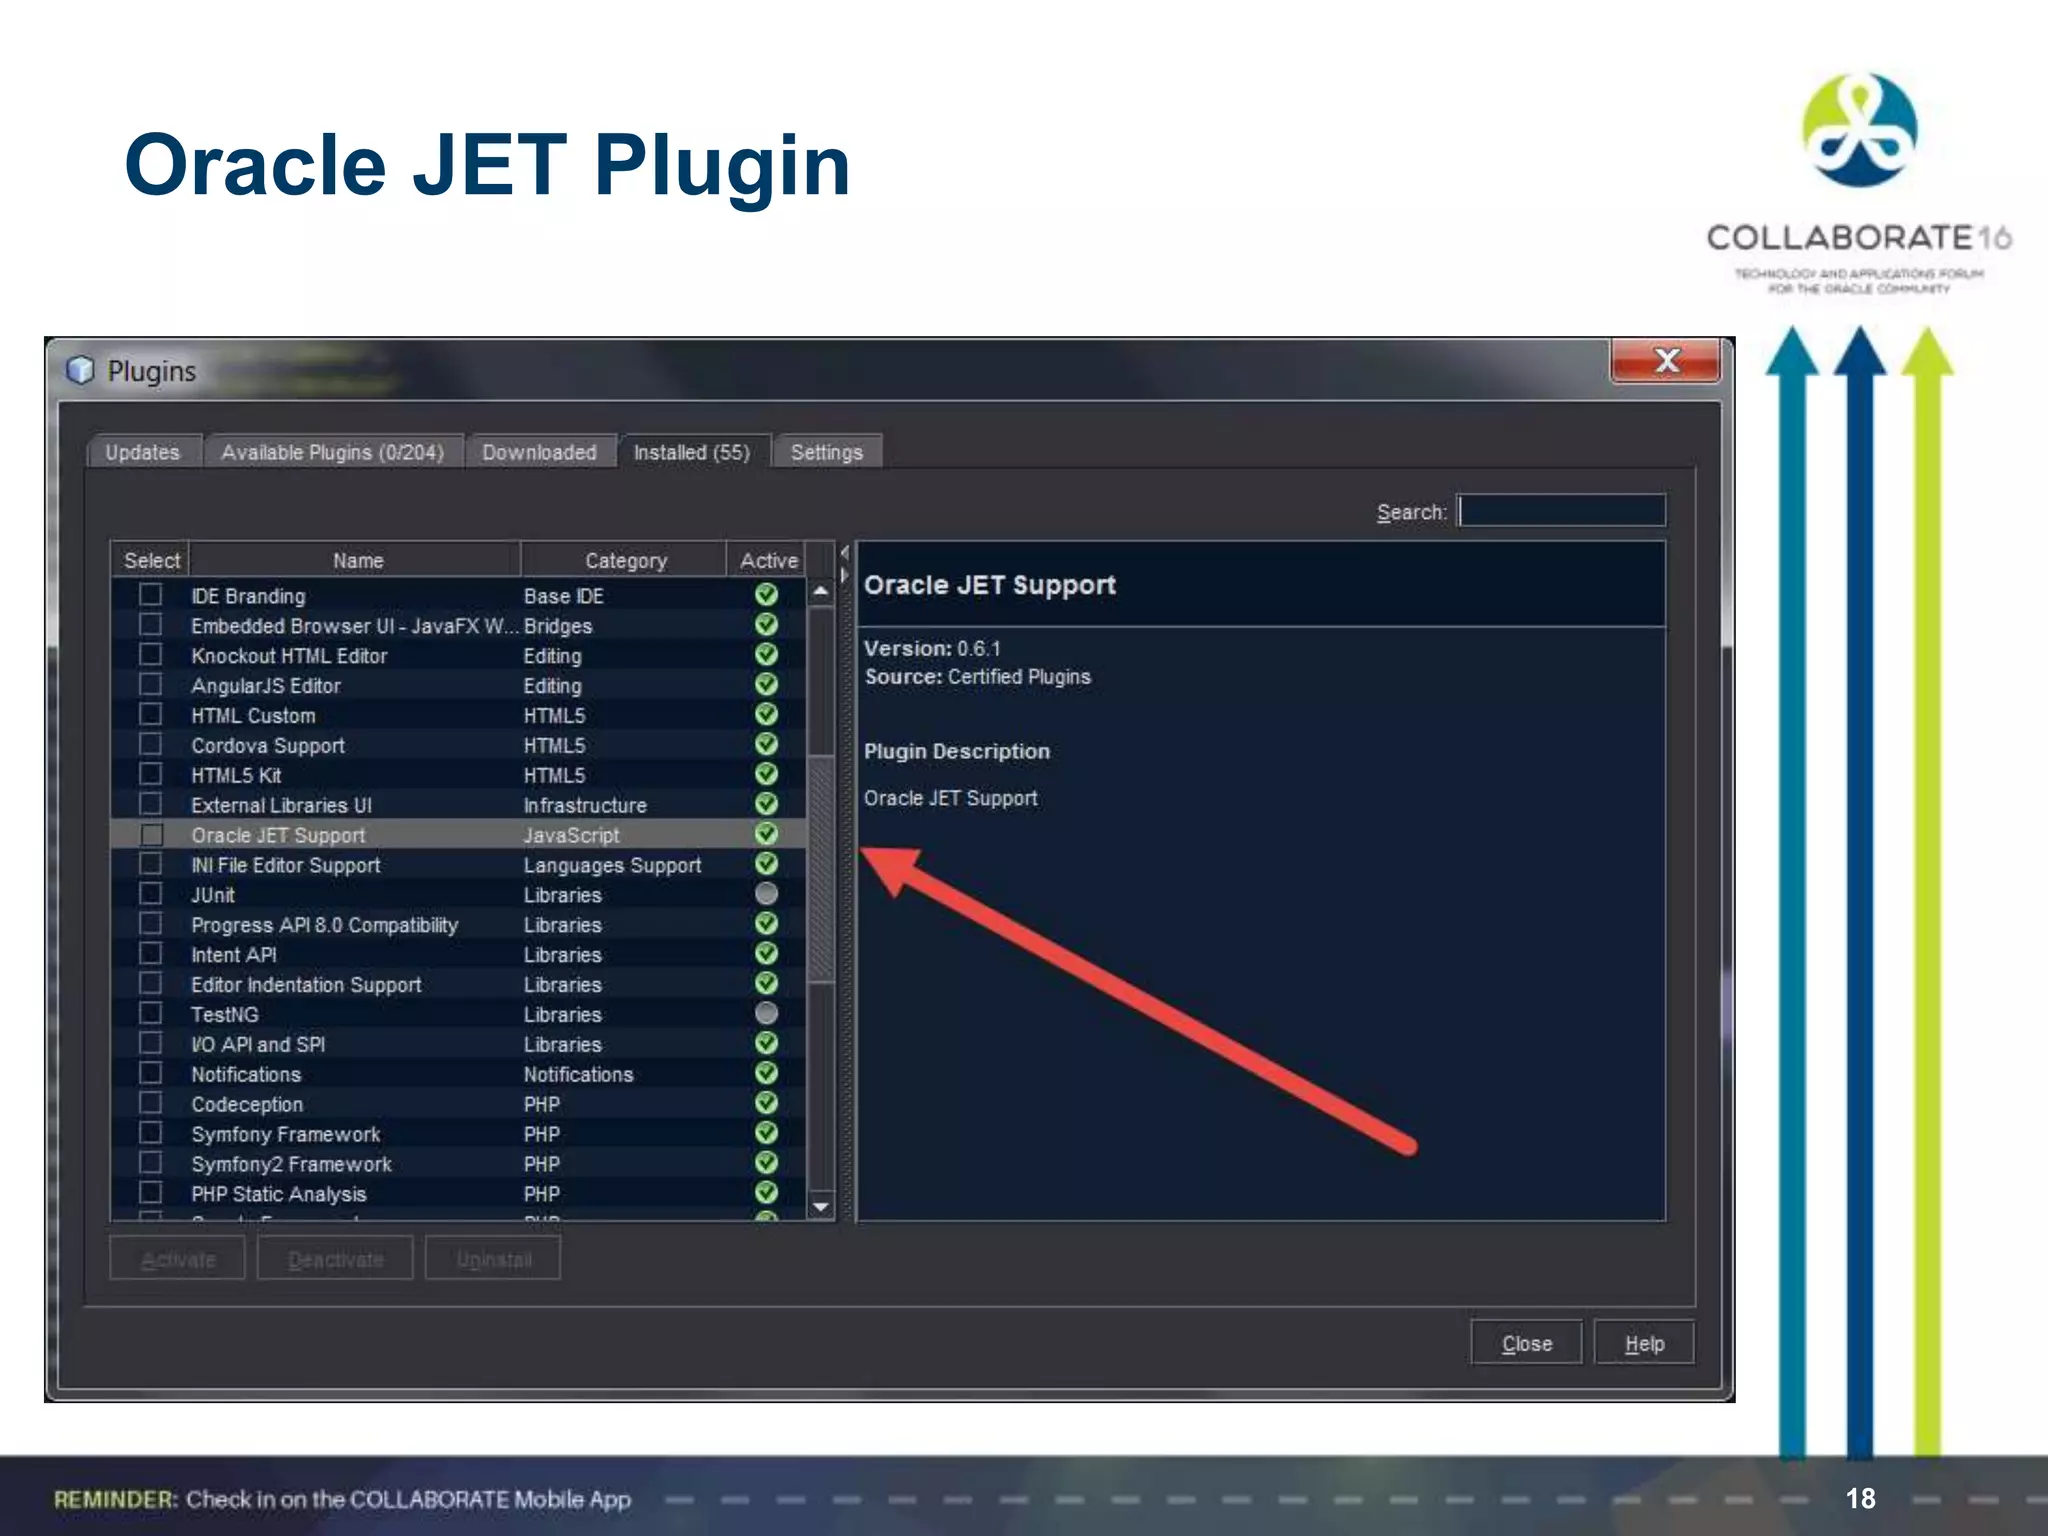Click the Activate button
Viewport: 2048px width, 1536px height.
[x=178, y=1259]
